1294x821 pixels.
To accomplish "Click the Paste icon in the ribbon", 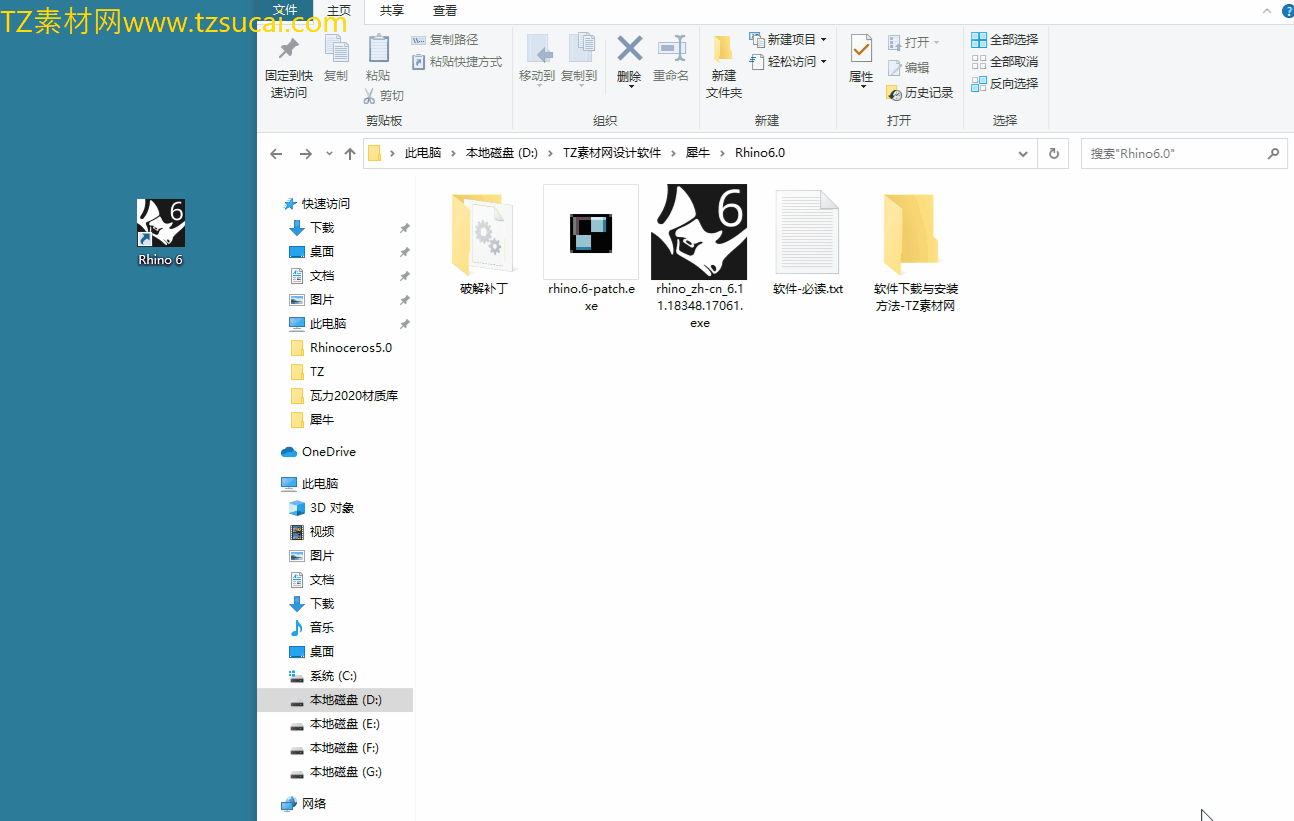I will (378, 49).
